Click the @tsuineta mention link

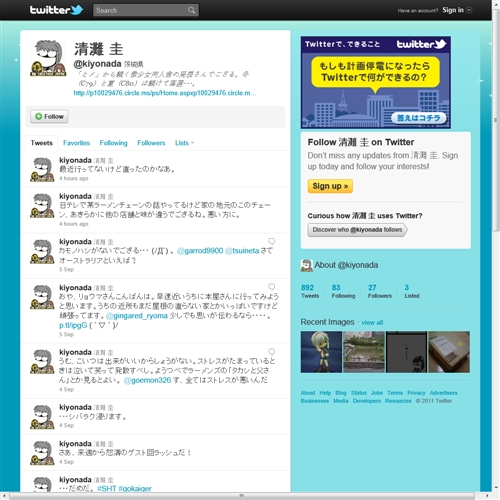pos(242,251)
